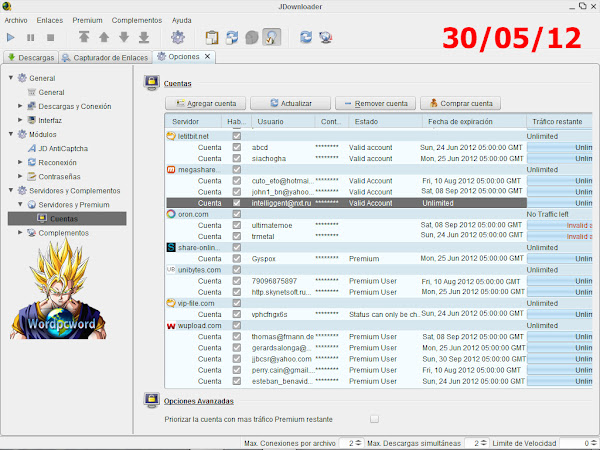The height and width of the screenshot is (450, 600).
Task: Toggle checkbox for account ultimatemoe
Action: coord(237,225)
